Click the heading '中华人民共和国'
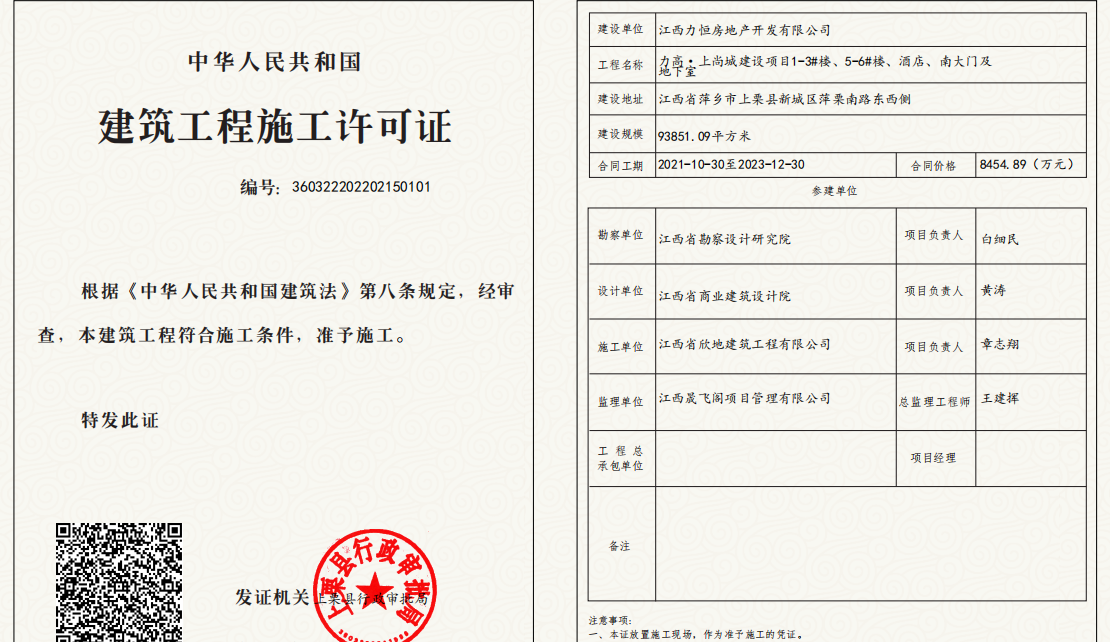Image resolution: width=1110 pixels, height=642 pixels. point(275,62)
